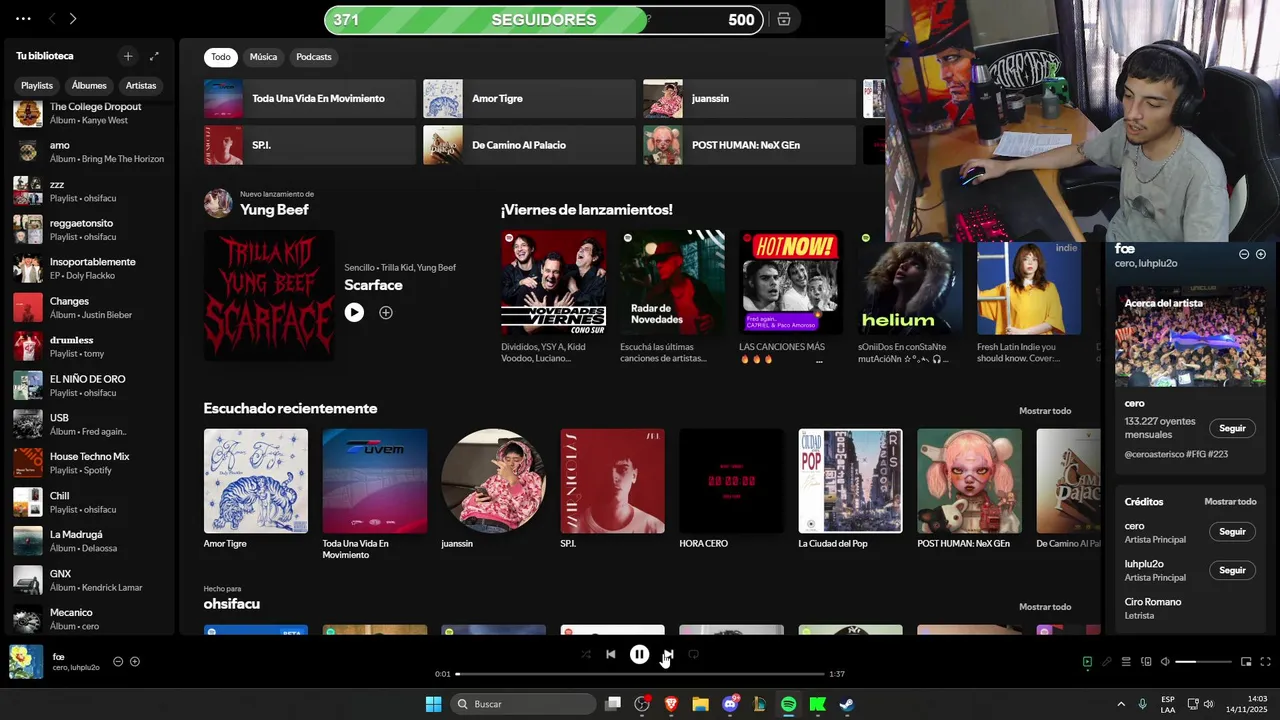This screenshot has height=720, width=1280.
Task: Toggle repeat mode
Action: 693,655
